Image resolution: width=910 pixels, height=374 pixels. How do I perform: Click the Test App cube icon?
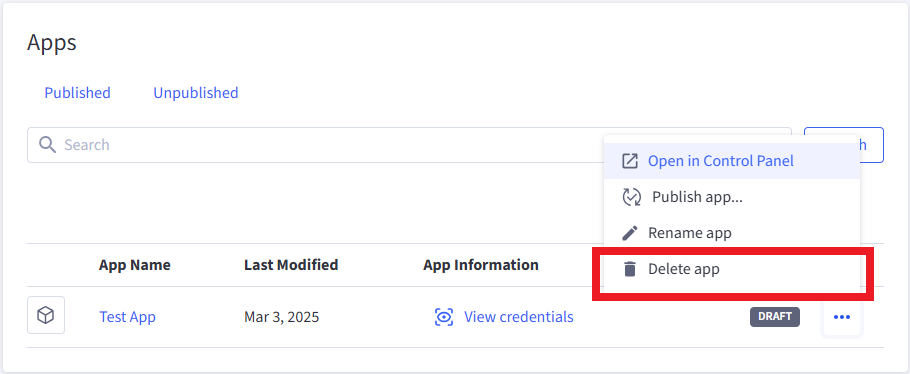(46, 315)
